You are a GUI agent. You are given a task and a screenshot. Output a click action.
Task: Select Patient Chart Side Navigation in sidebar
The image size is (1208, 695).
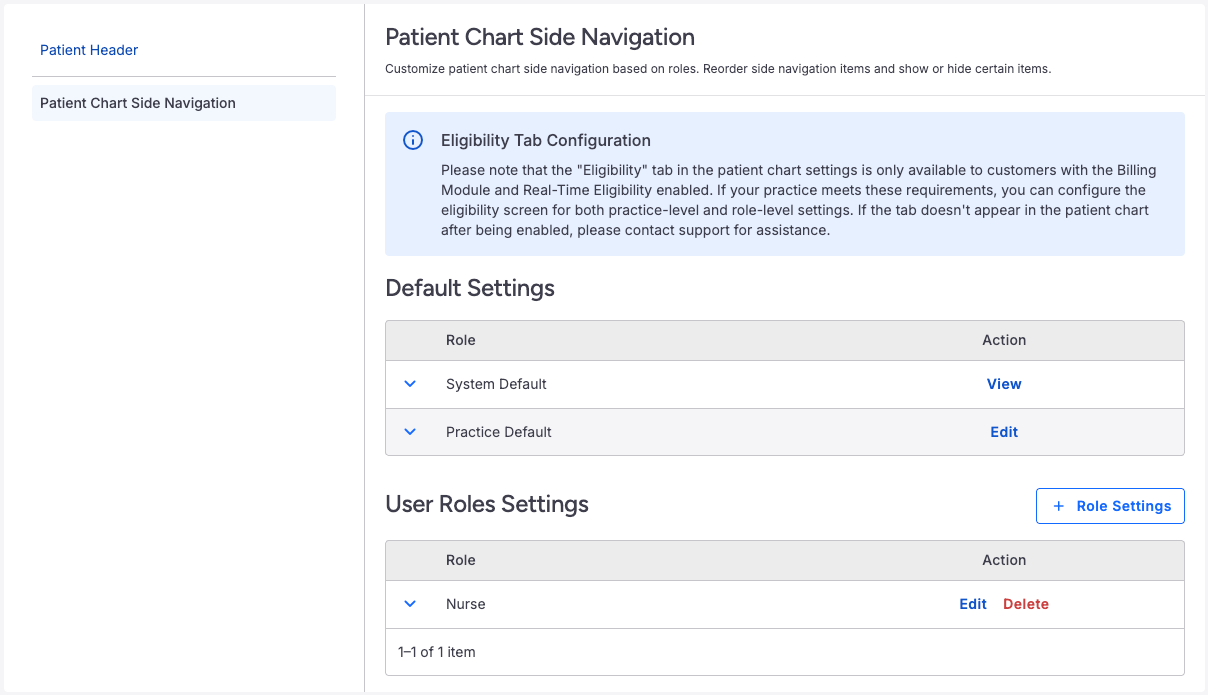pyautogui.click(x=138, y=103)
